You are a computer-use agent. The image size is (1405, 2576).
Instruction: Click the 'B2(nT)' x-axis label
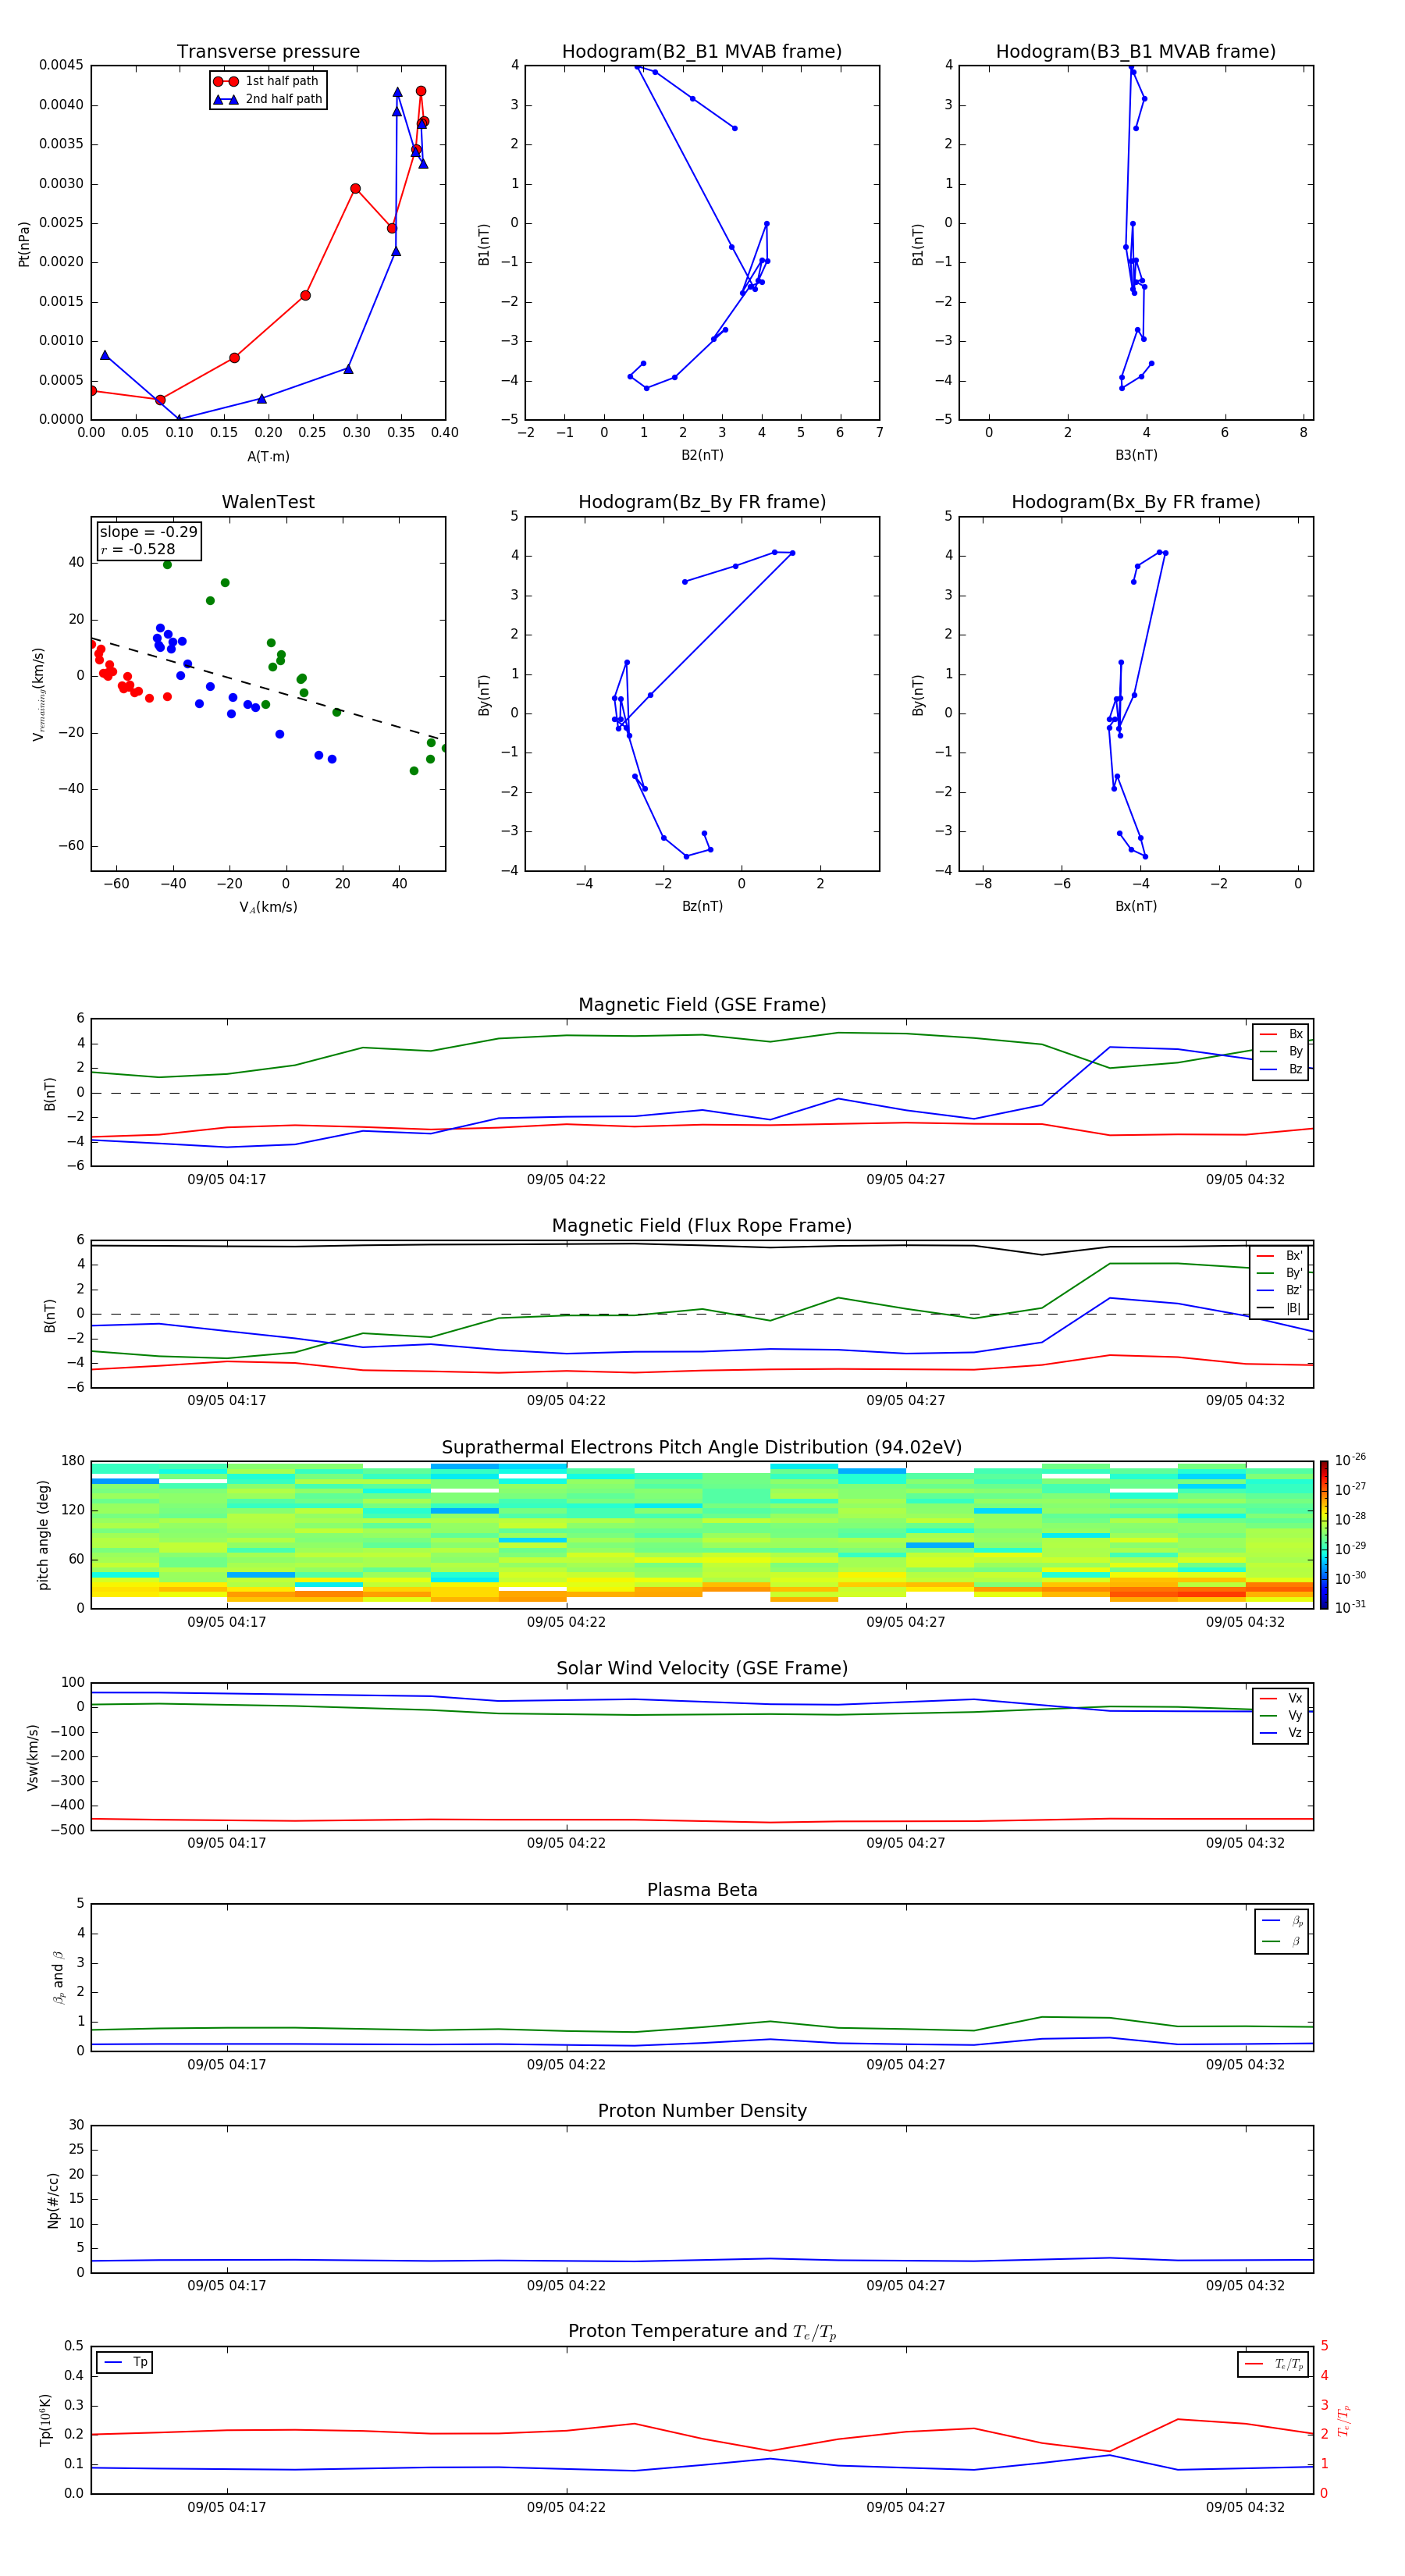coord(702,455)
